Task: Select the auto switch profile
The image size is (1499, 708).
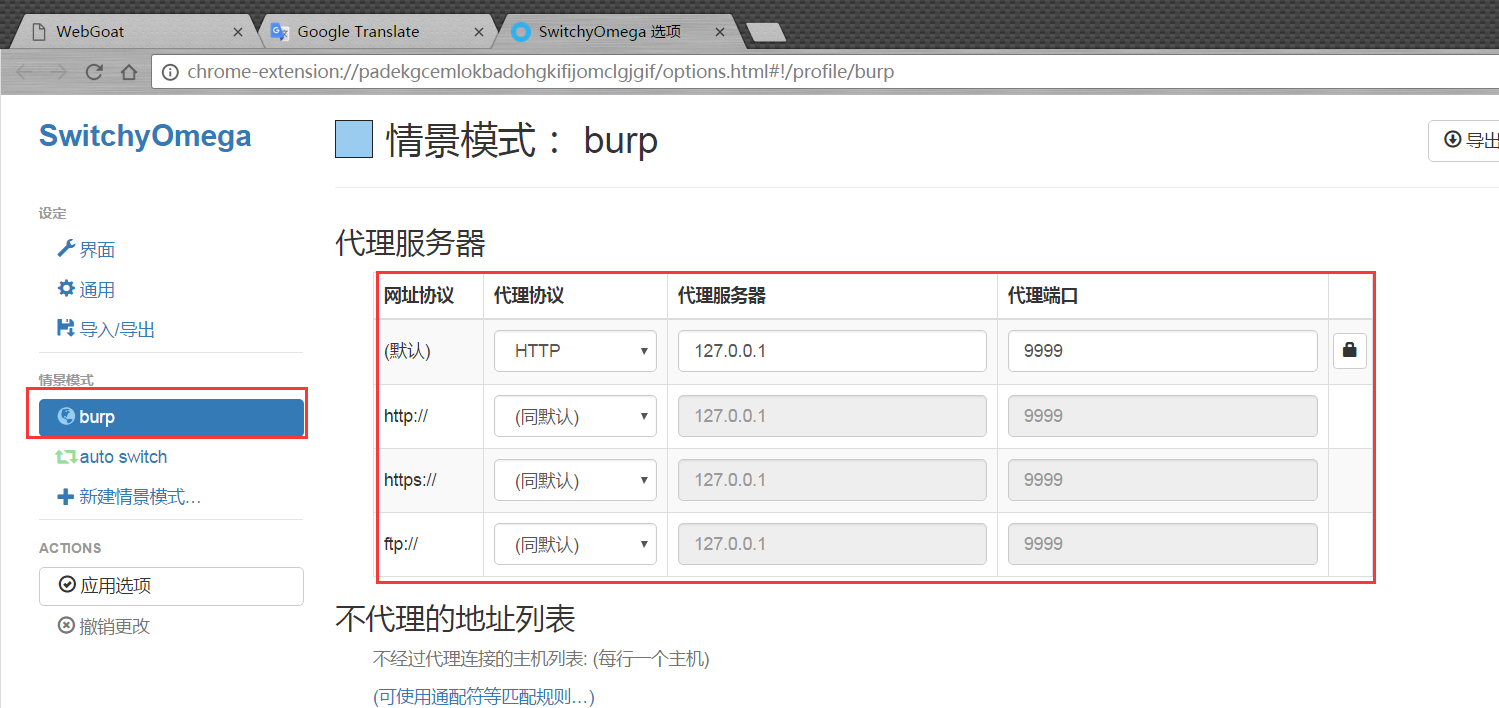Action: (x=111, y=457)
